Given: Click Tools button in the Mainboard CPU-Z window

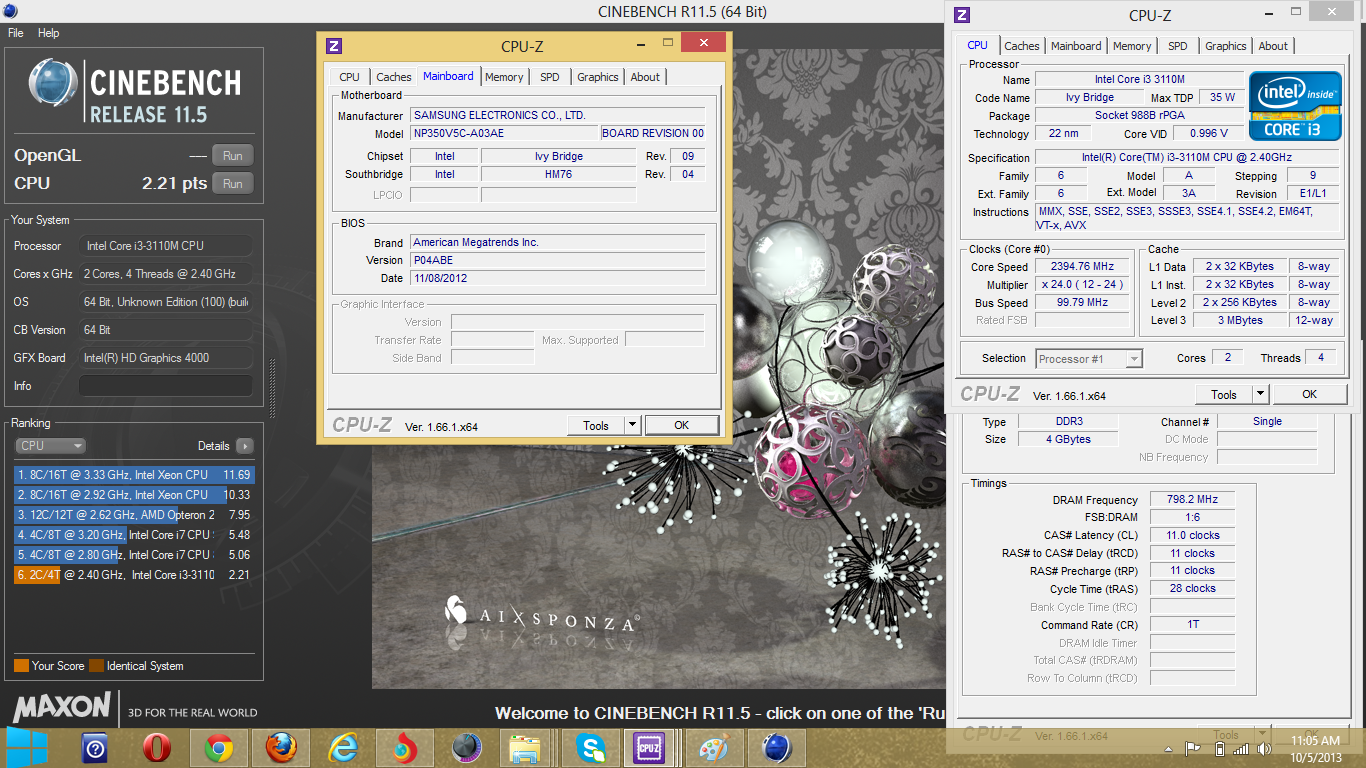Looking at the screenshot, I should [x=596, y=425].
